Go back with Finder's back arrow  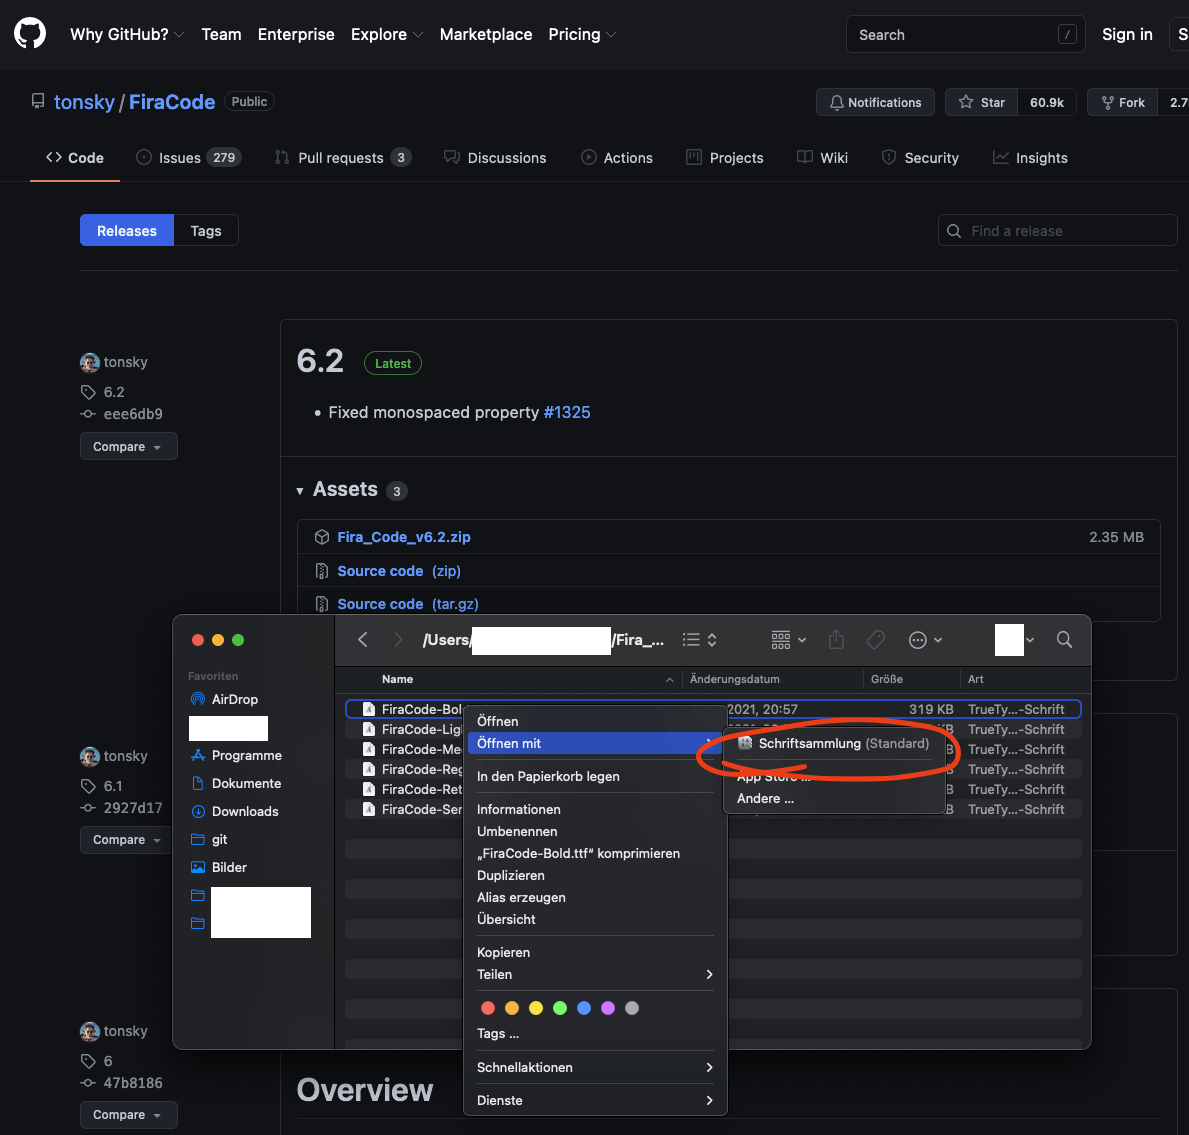[x=363, y=640]
